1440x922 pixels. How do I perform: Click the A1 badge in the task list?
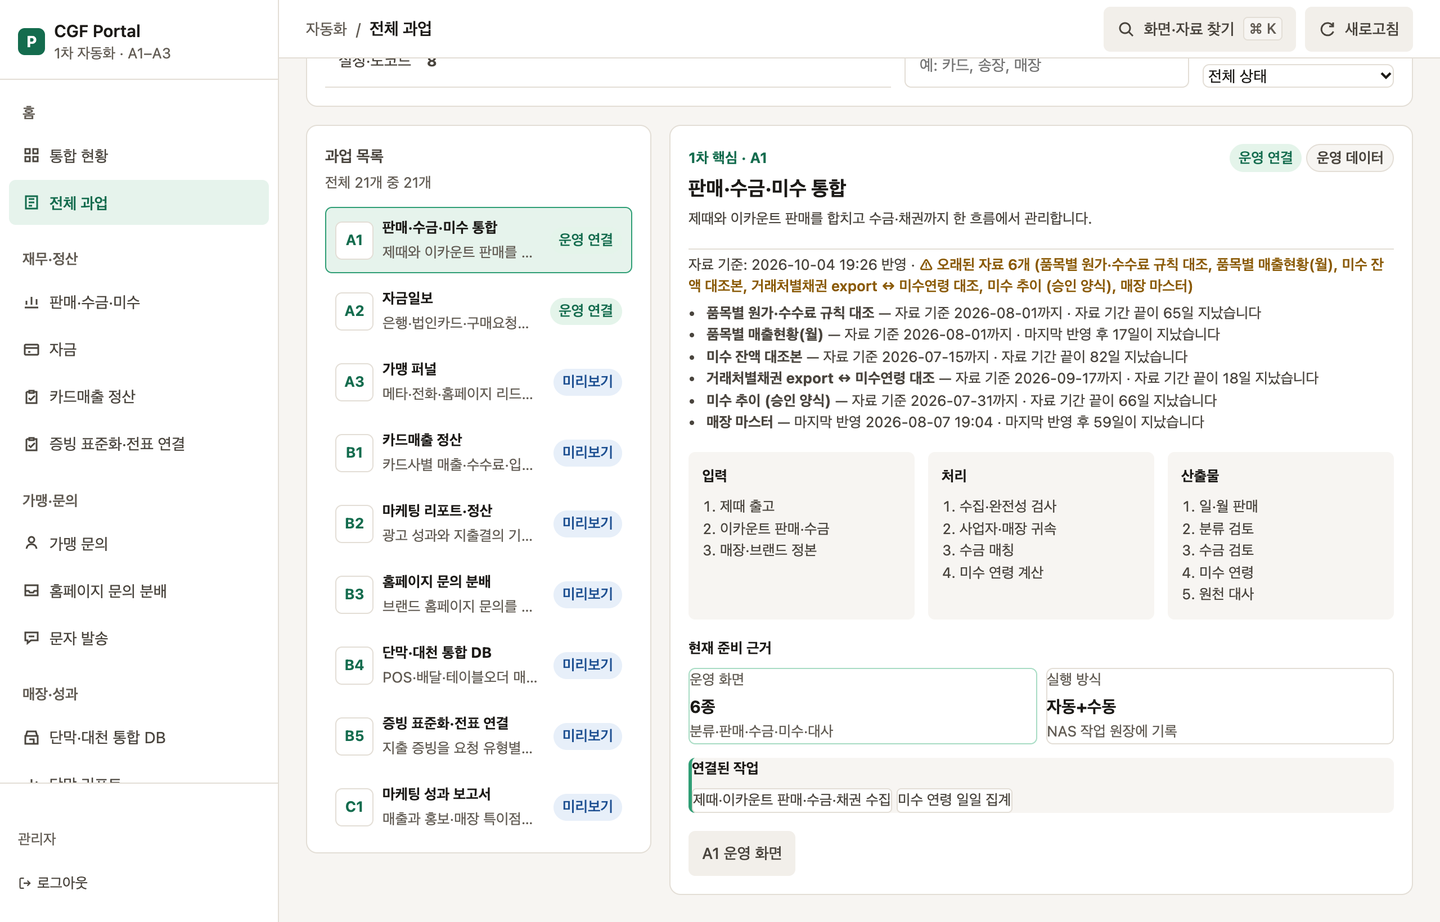click(354, 240)
